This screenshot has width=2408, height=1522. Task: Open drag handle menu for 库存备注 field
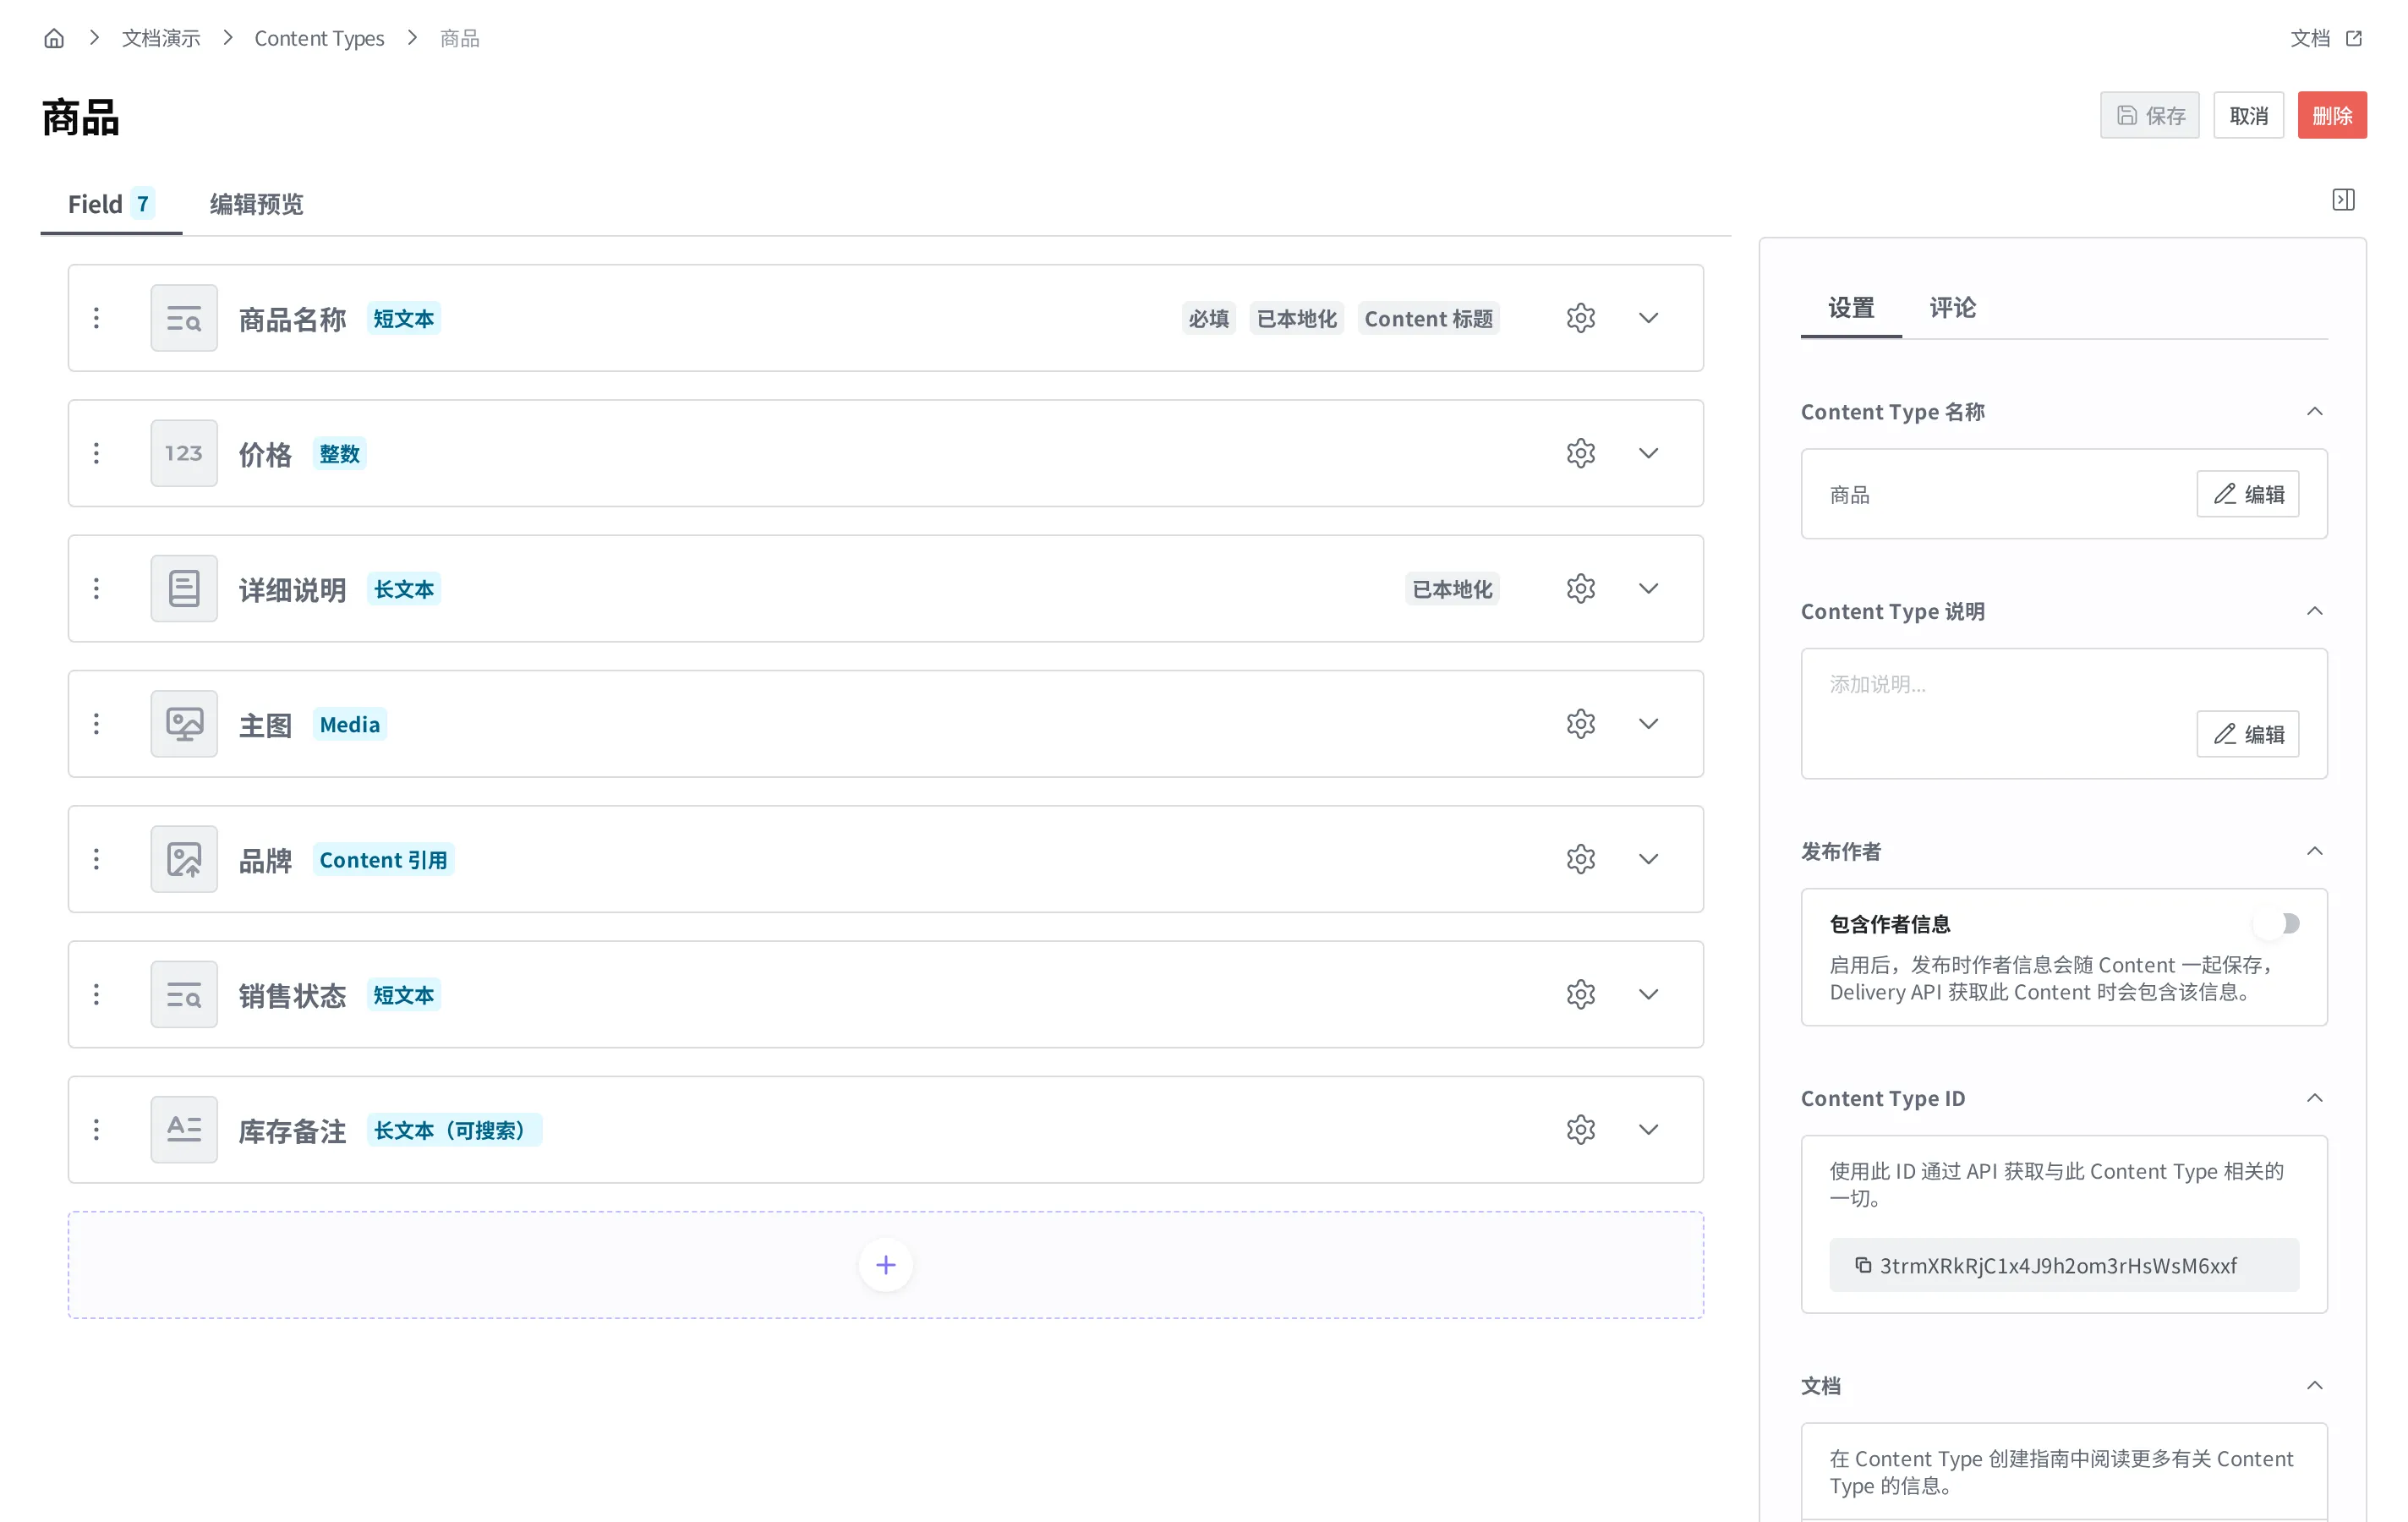96,1130
